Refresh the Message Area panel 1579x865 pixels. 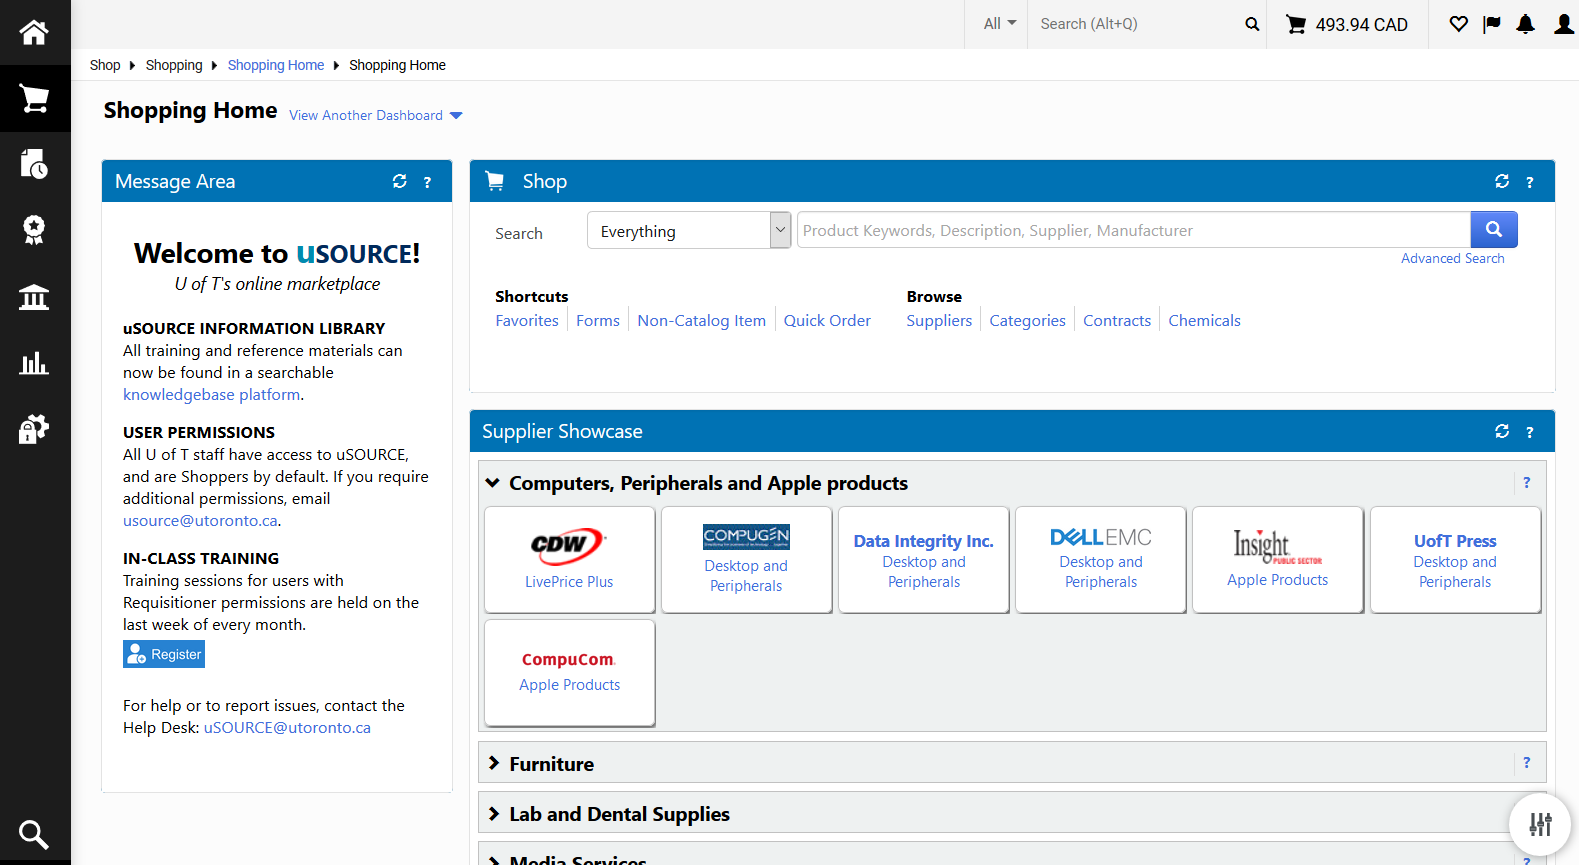(400, 181)
